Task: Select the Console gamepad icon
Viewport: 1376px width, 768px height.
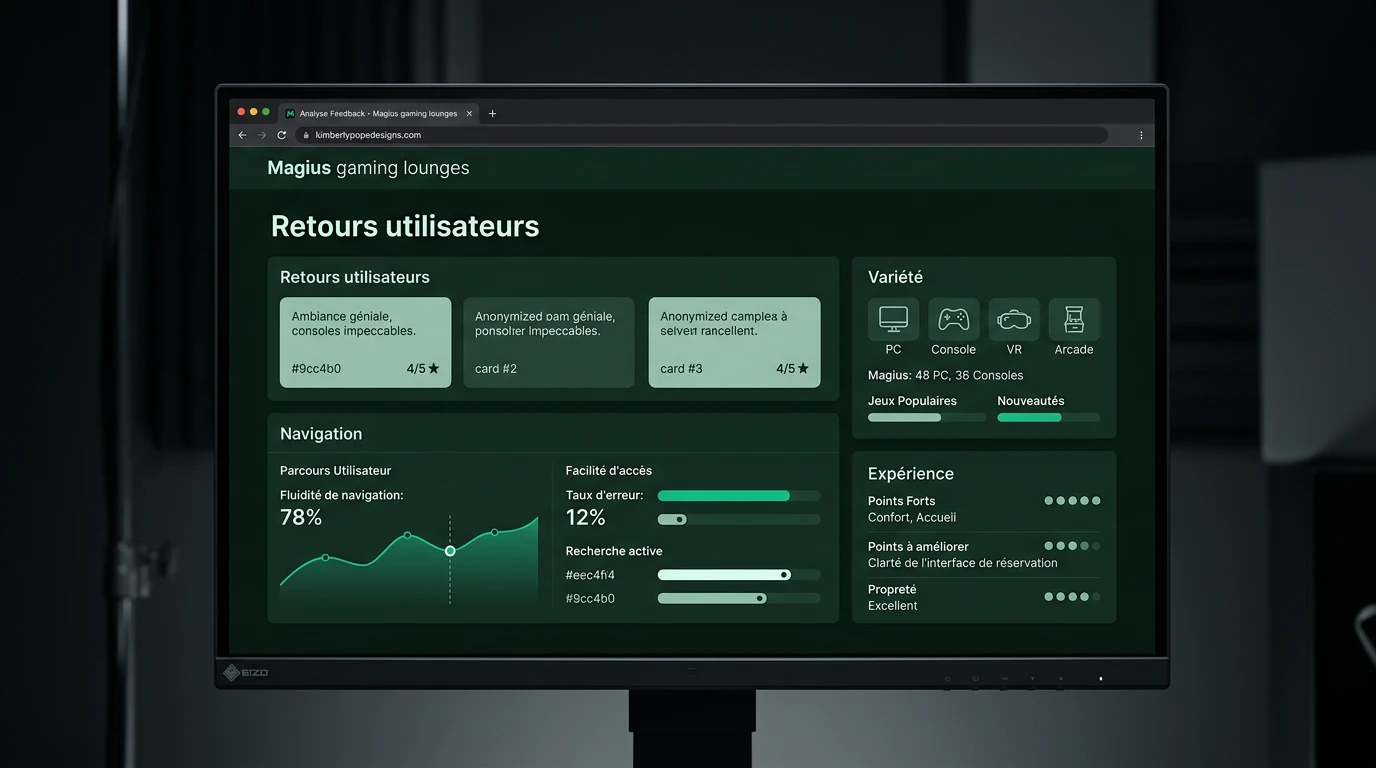Action: coord(953,319)
